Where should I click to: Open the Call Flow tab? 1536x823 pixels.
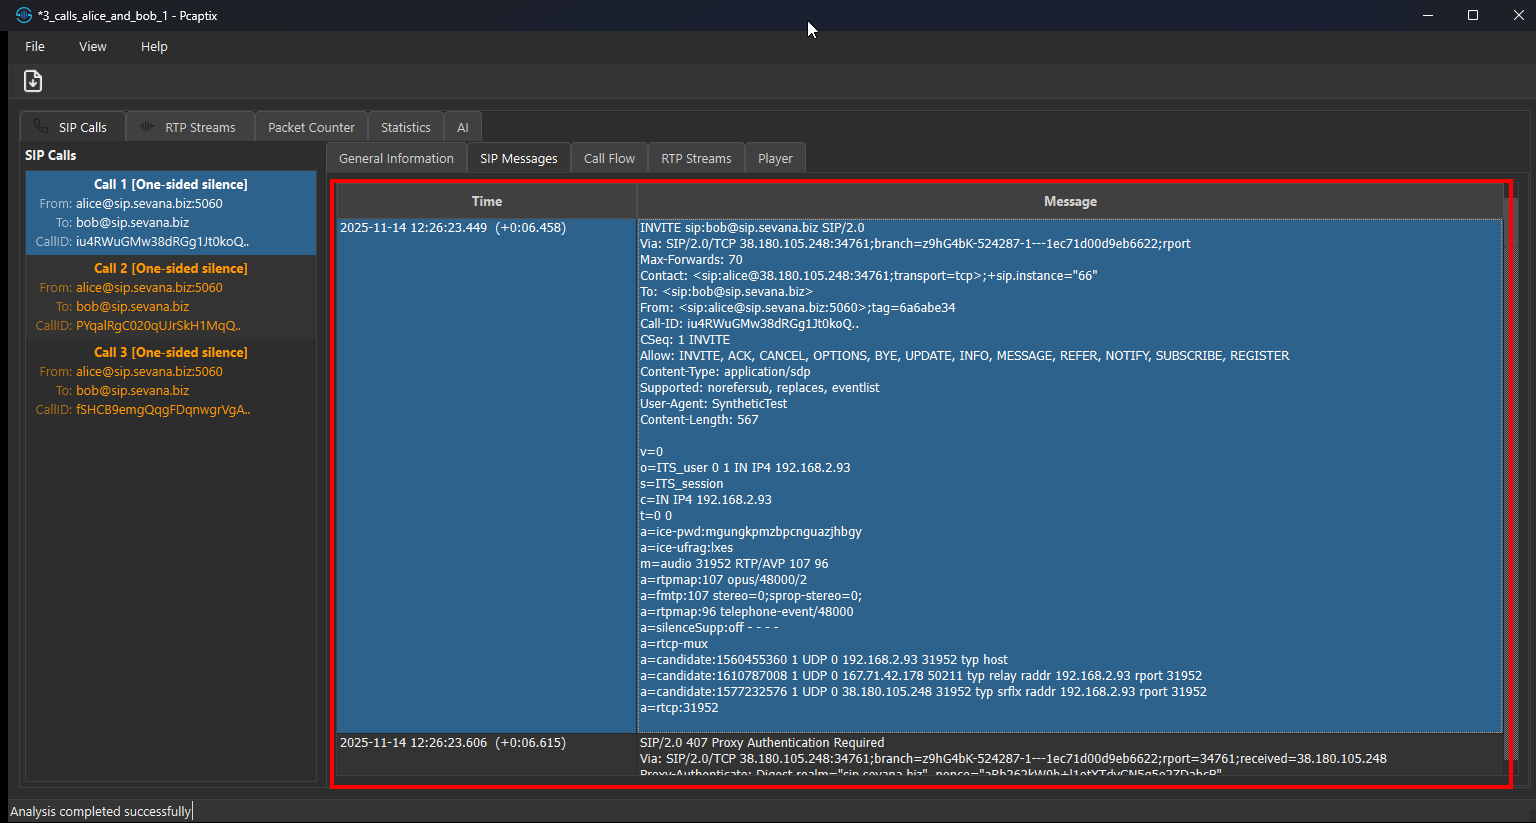tap(609, 158)
